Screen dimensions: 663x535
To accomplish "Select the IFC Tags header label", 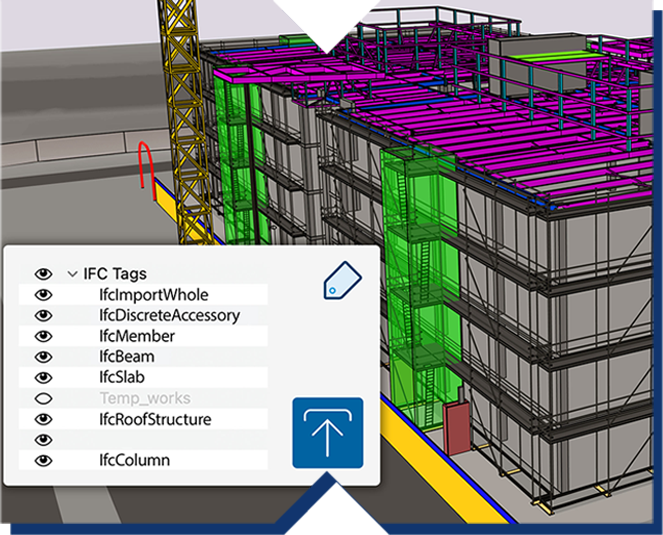I will click(115, 274).
